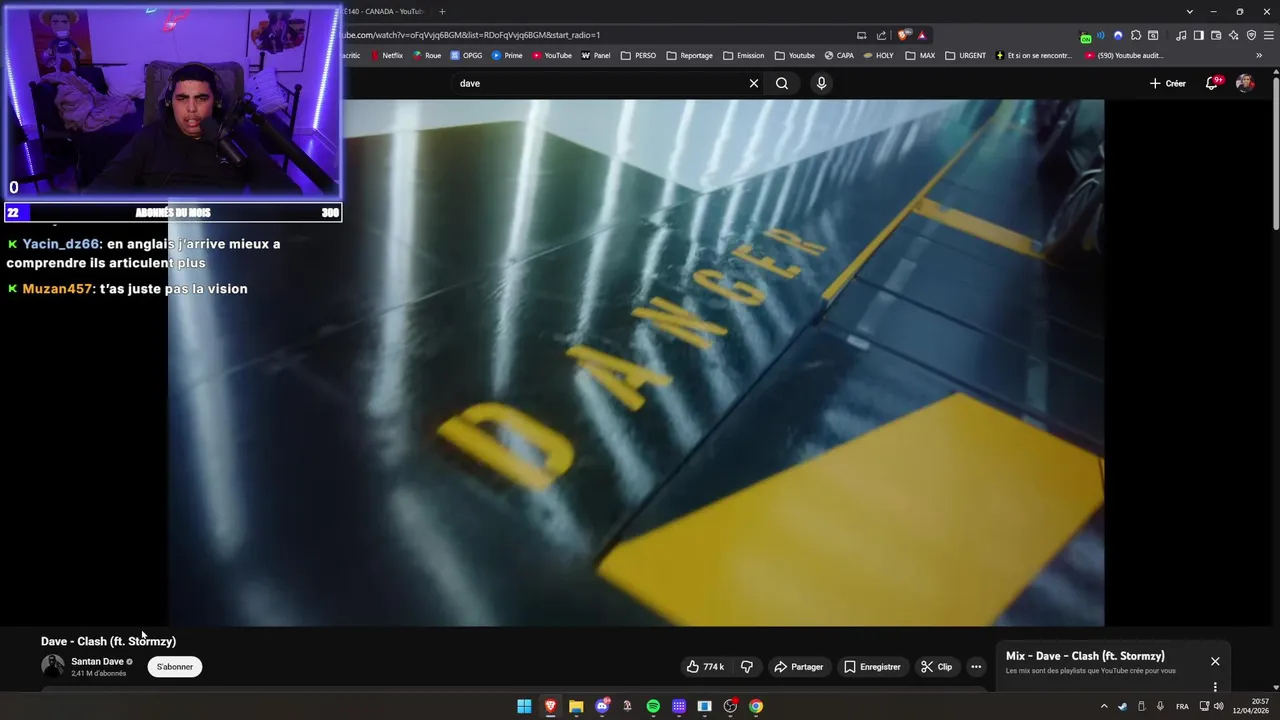Expand the PERSO bookmark folder
This screenshot has width=1280, height=720.
[639, 56]
